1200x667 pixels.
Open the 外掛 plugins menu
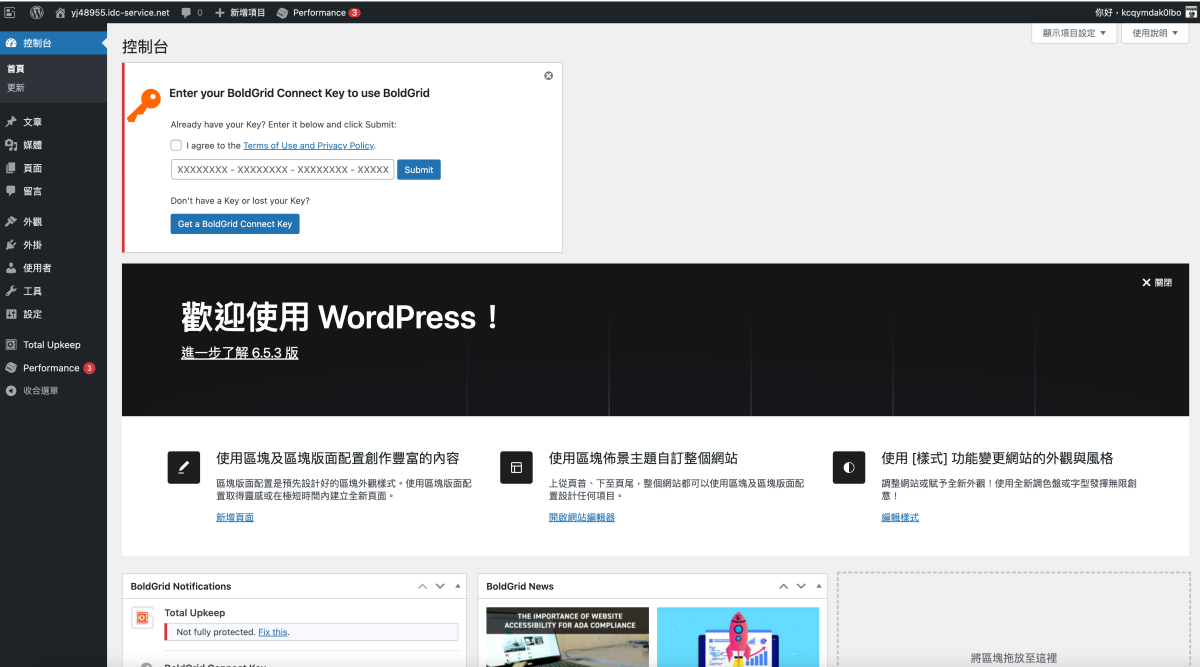(x=33, y=245)
